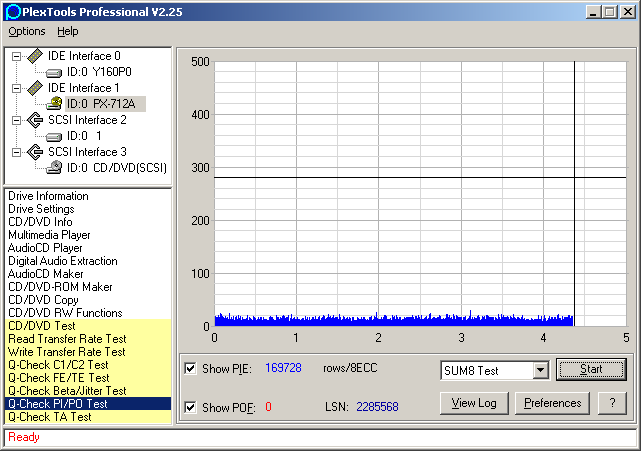This screenshot has height=451, width=641.
Task: Open Multimedia Player
Action: [x=49, y=235]
